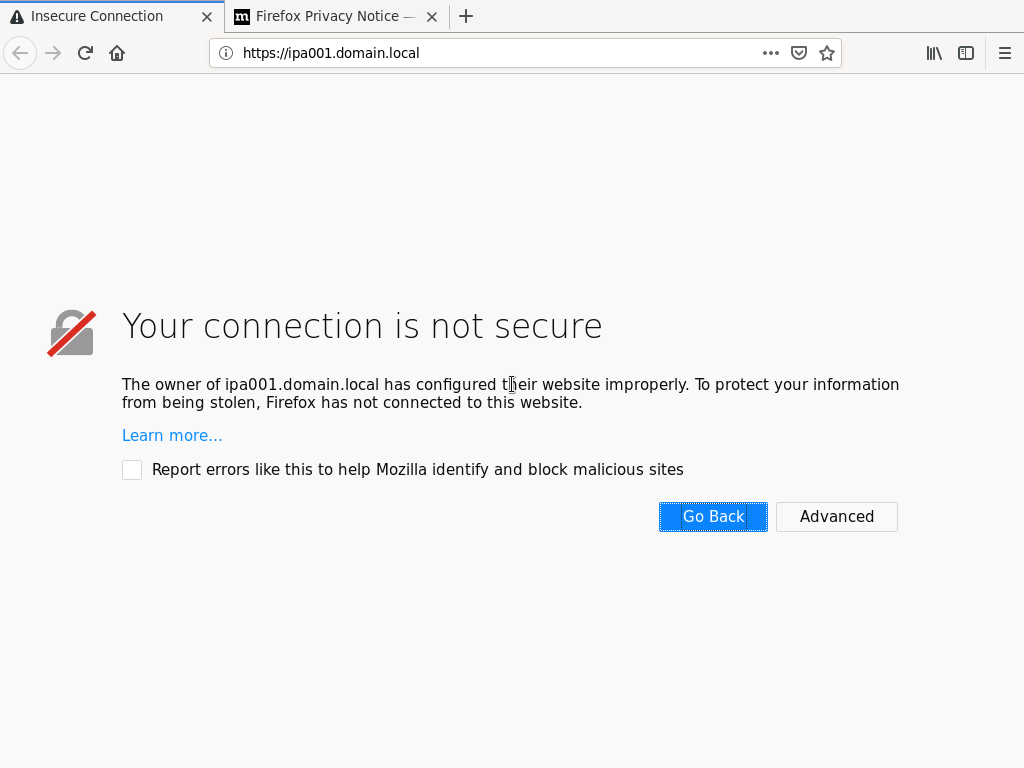The height and width of the screenshot is (768, 1024).
Task: Open the Library panel
Action: 934,54
